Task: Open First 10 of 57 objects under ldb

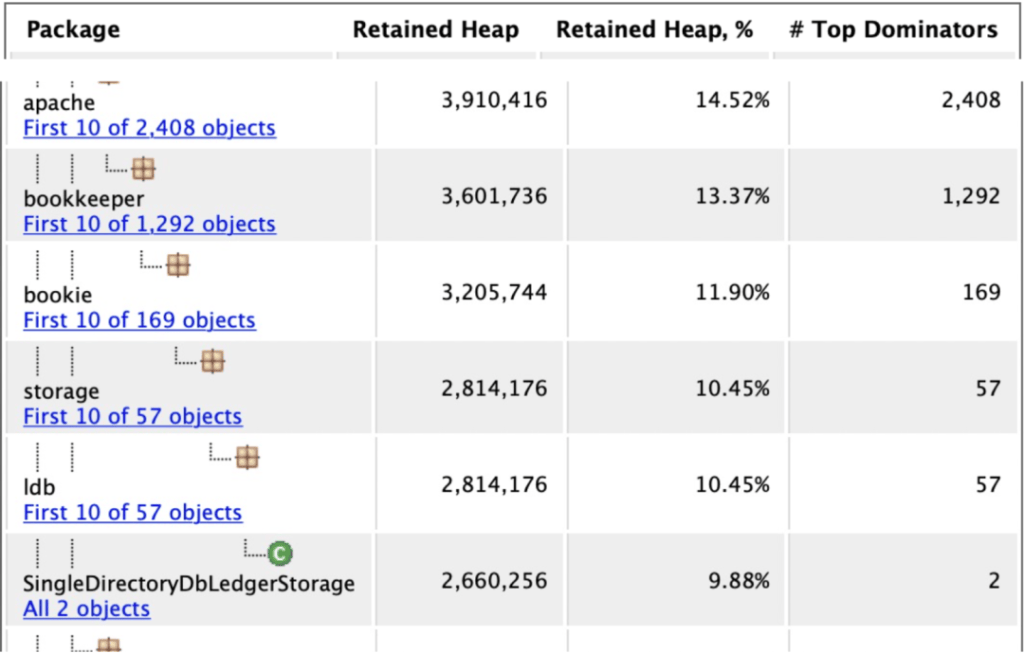Action: pyautogui.click(x=133, y=512)
